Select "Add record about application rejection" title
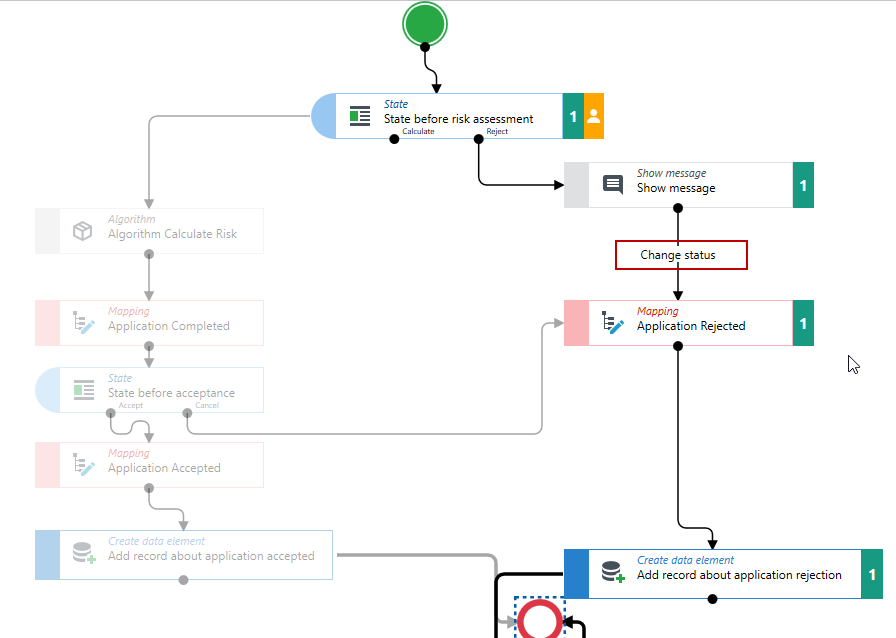This screenshot has width=896, height=638. tap(739, 575)
